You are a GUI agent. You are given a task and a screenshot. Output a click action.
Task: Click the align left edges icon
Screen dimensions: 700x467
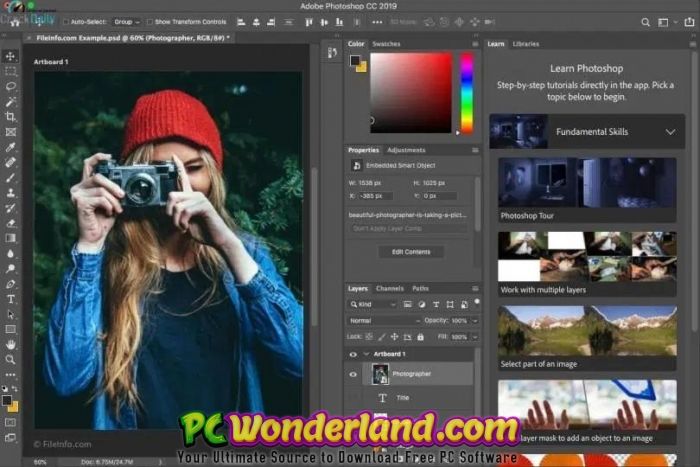pyautogui.click(x=241, y=22)
